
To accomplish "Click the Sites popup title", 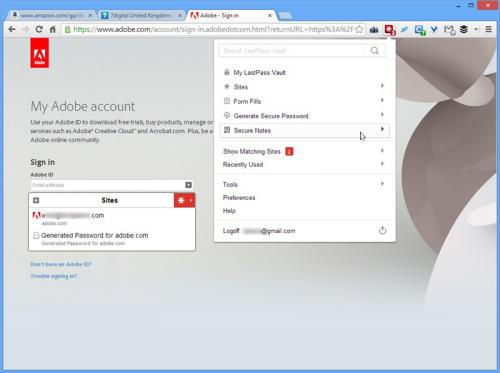I will pos(109,200).
